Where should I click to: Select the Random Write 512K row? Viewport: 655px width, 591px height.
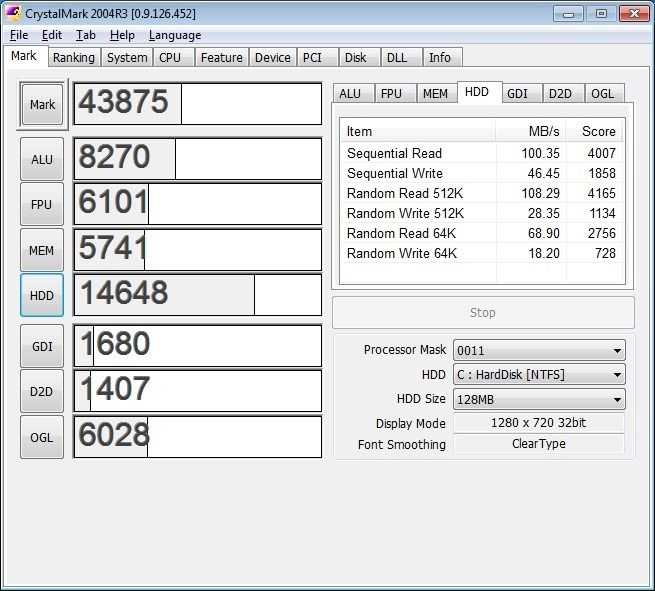[x=482, y=213]
